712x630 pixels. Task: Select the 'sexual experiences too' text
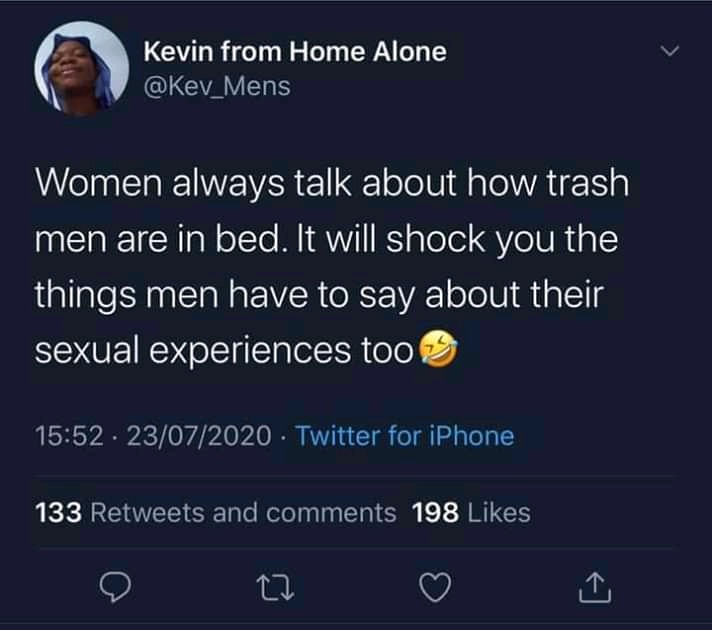tap(224, 351)
